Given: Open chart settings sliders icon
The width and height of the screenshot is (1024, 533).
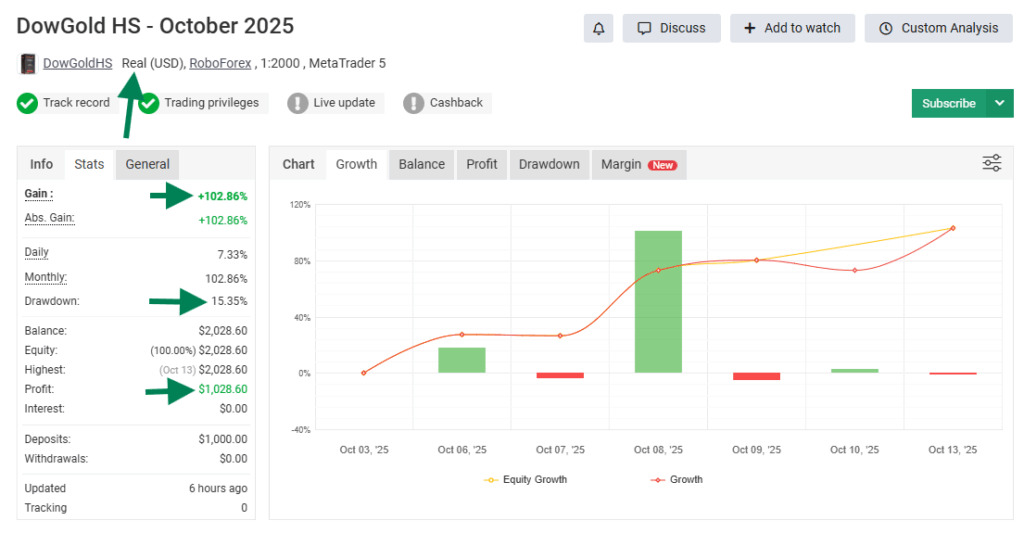Looking at the screenshot, I should point(991,164).
